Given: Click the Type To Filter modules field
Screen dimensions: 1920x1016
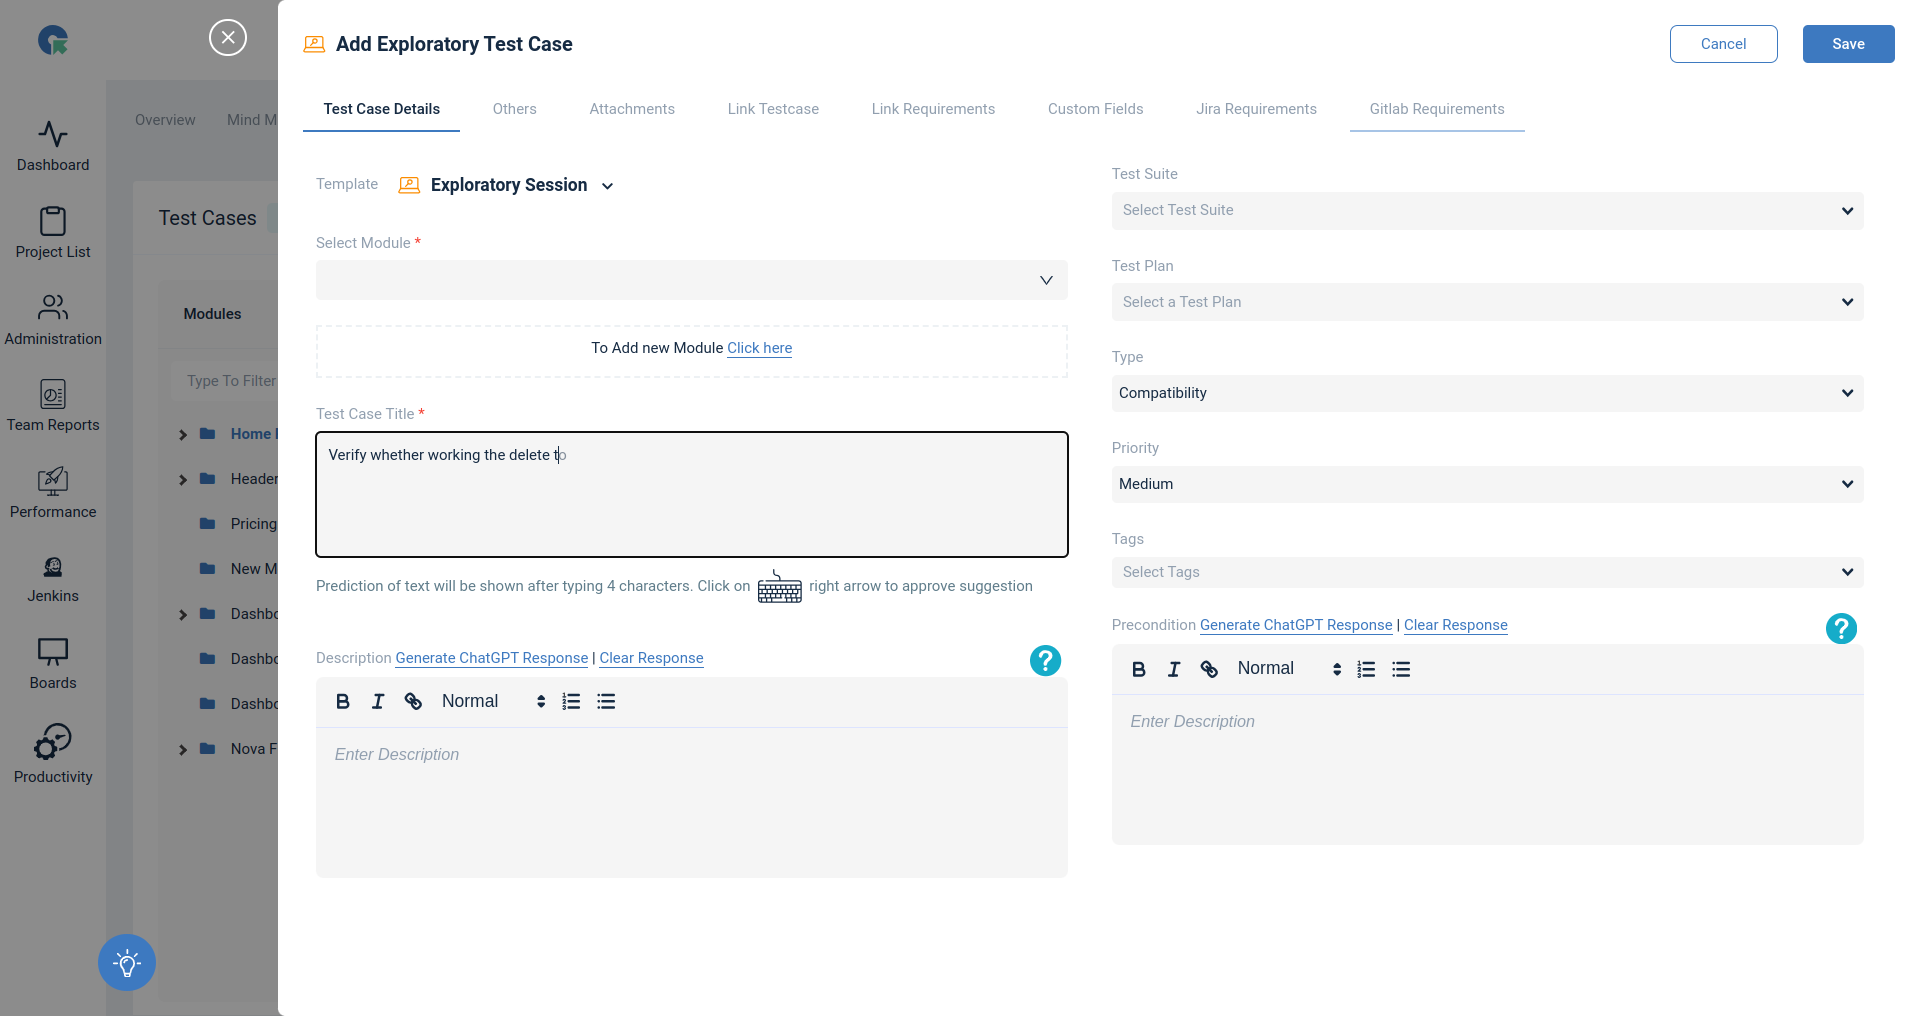Looking at the screenshot, I should click(226, 381).
